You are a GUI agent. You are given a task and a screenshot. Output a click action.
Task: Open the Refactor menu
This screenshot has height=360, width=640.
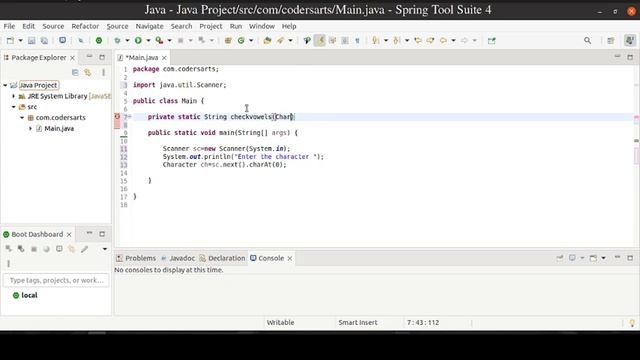coord(85,26)
